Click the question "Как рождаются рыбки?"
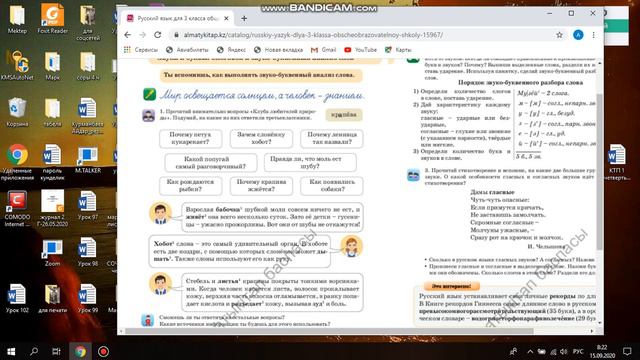The height and width of the screenshot is (360, 640). 191,186
